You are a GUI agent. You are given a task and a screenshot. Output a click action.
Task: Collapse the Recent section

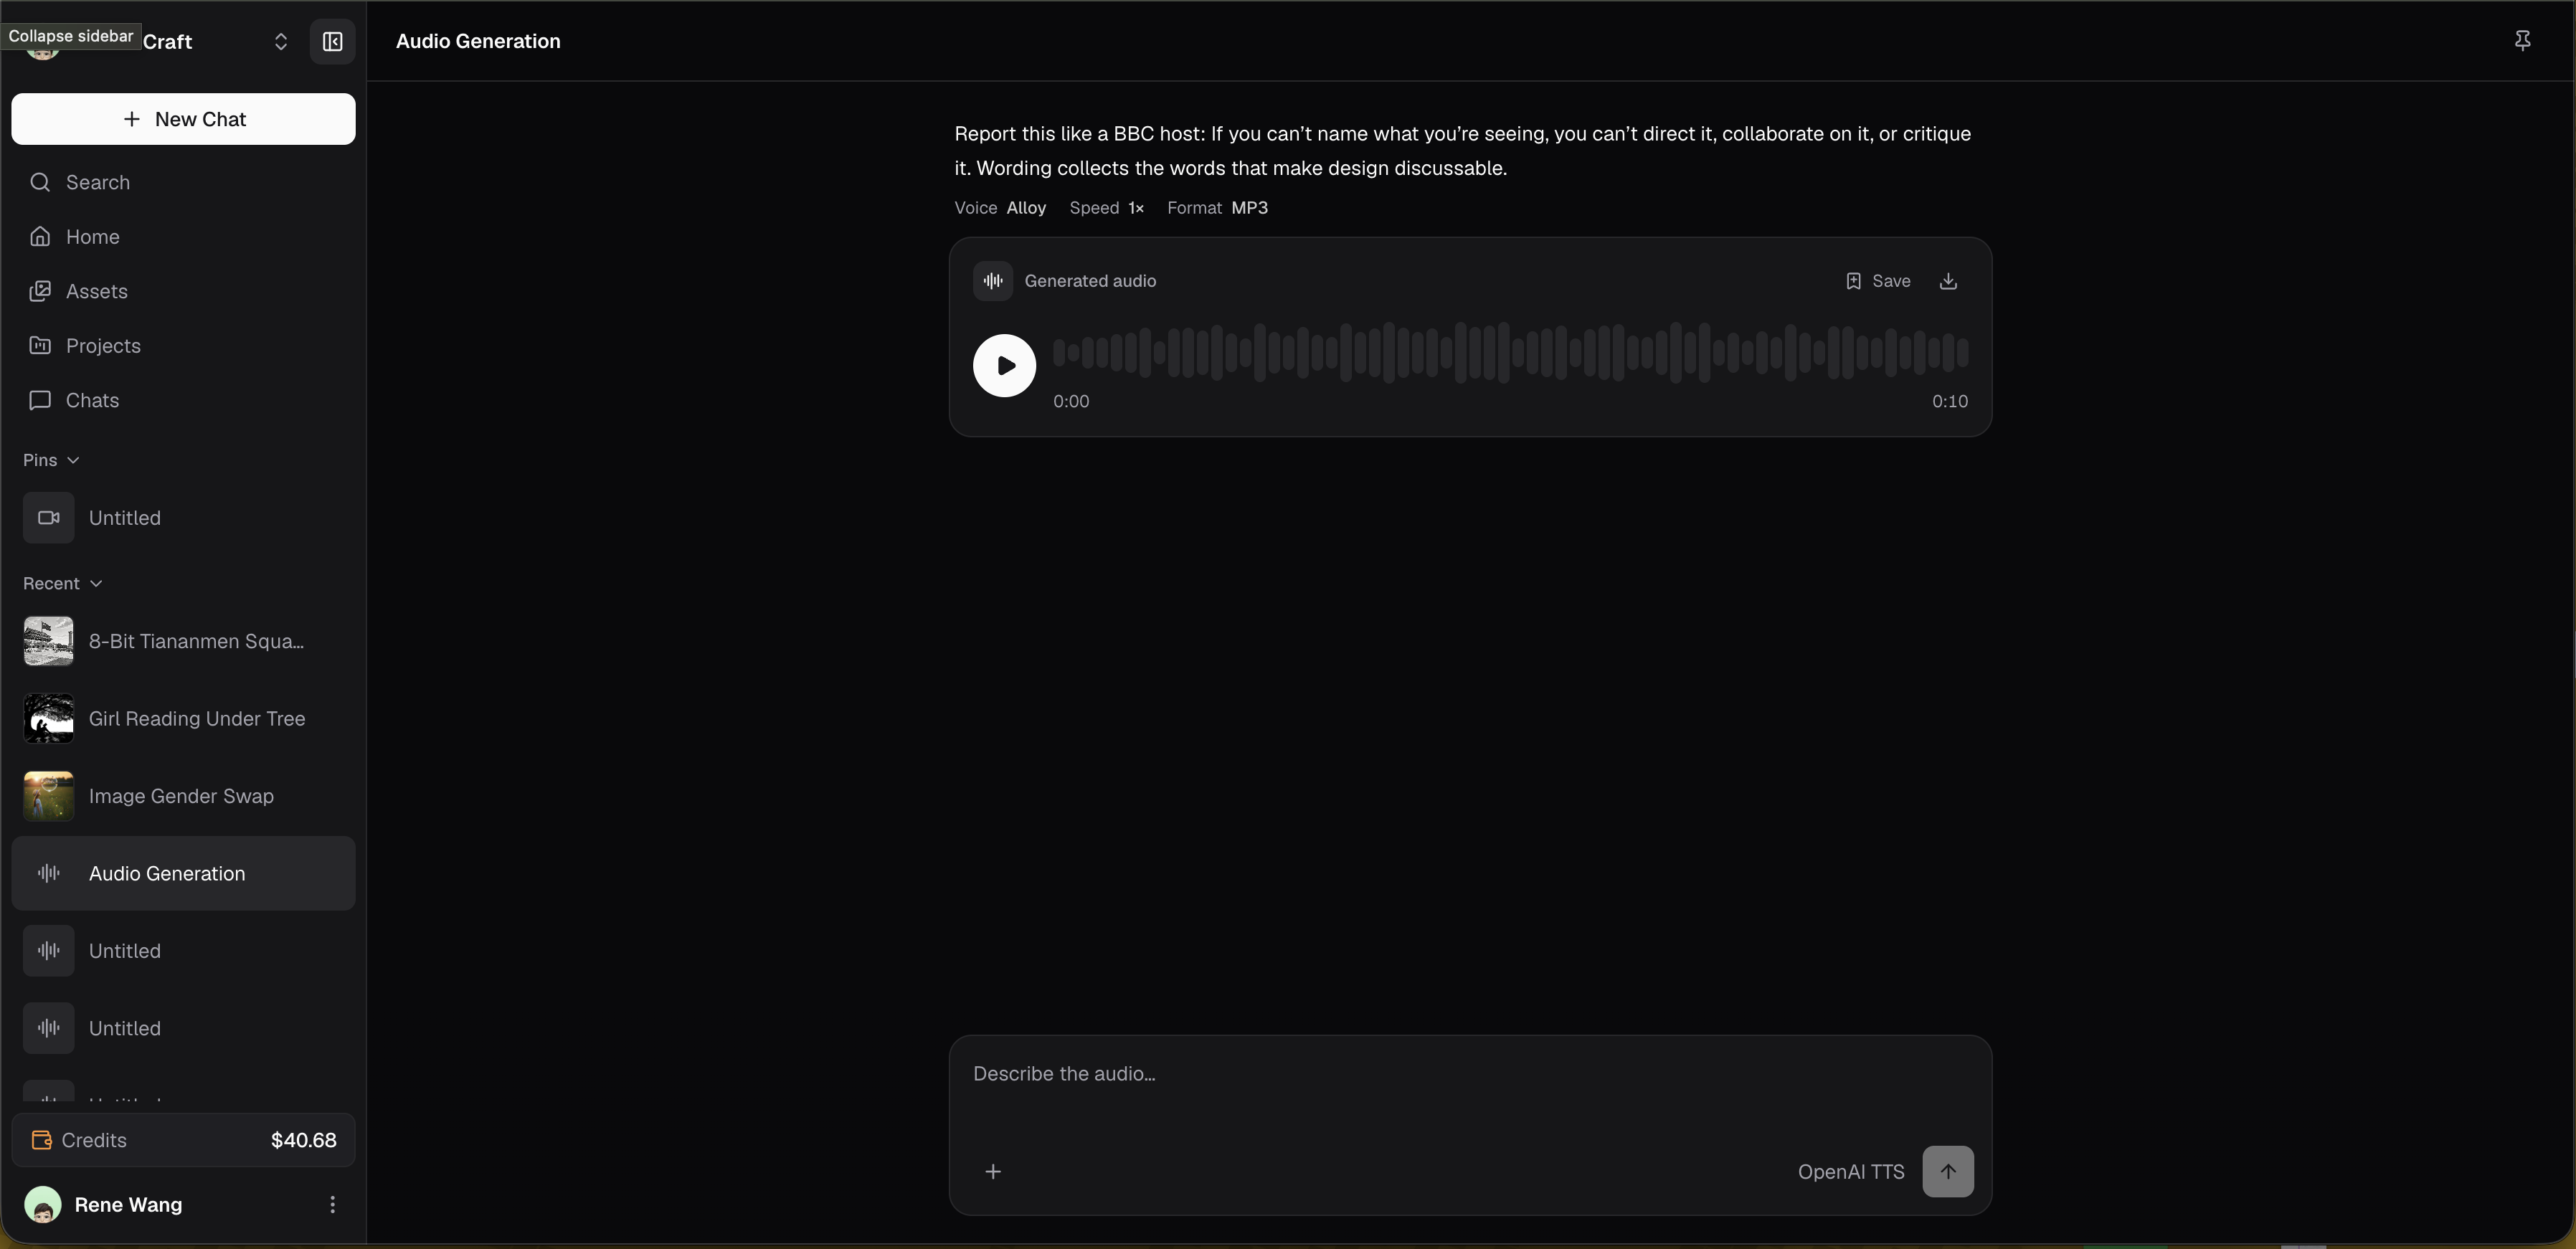point(63,584)
